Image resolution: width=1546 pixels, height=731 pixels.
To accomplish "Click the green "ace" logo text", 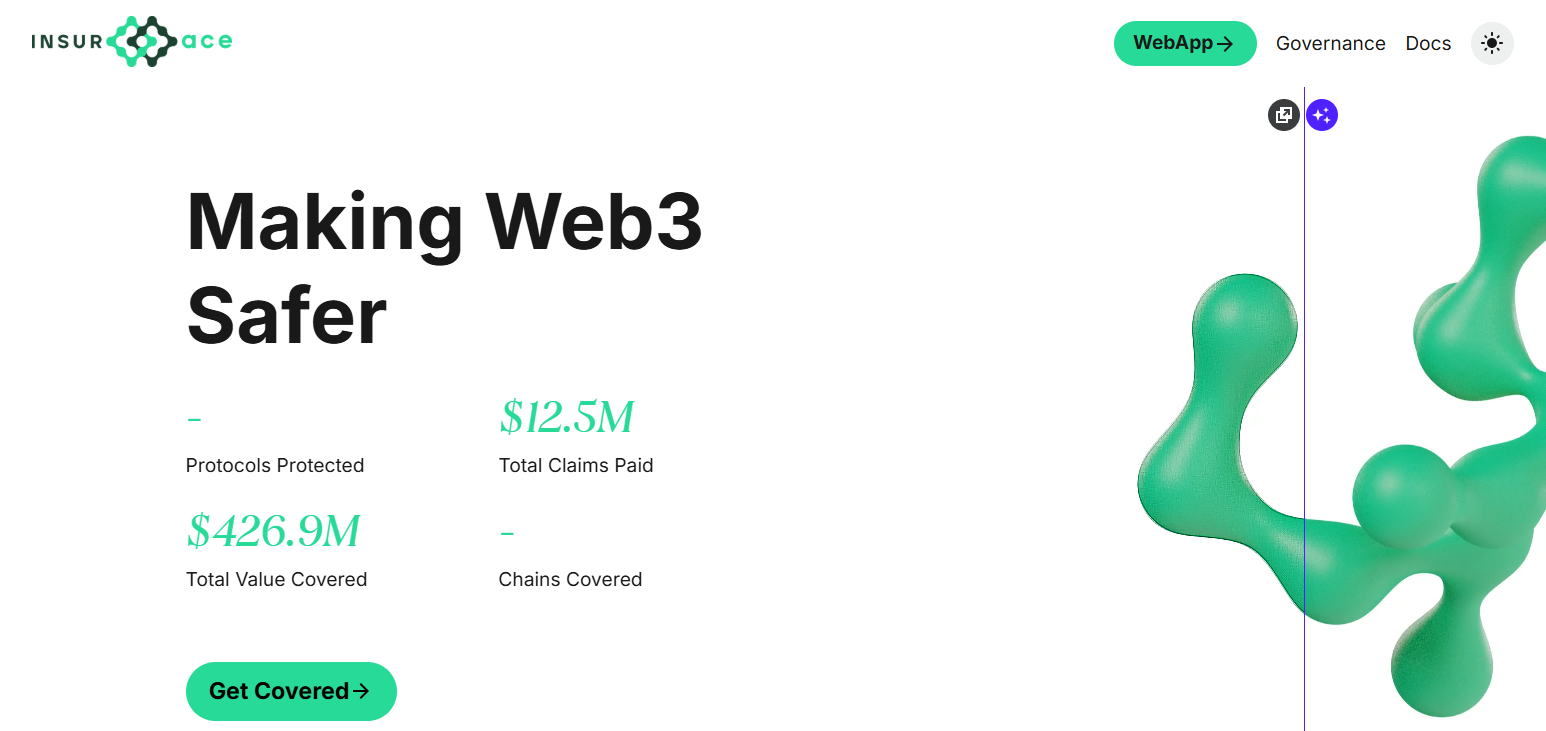I will 208,41.
